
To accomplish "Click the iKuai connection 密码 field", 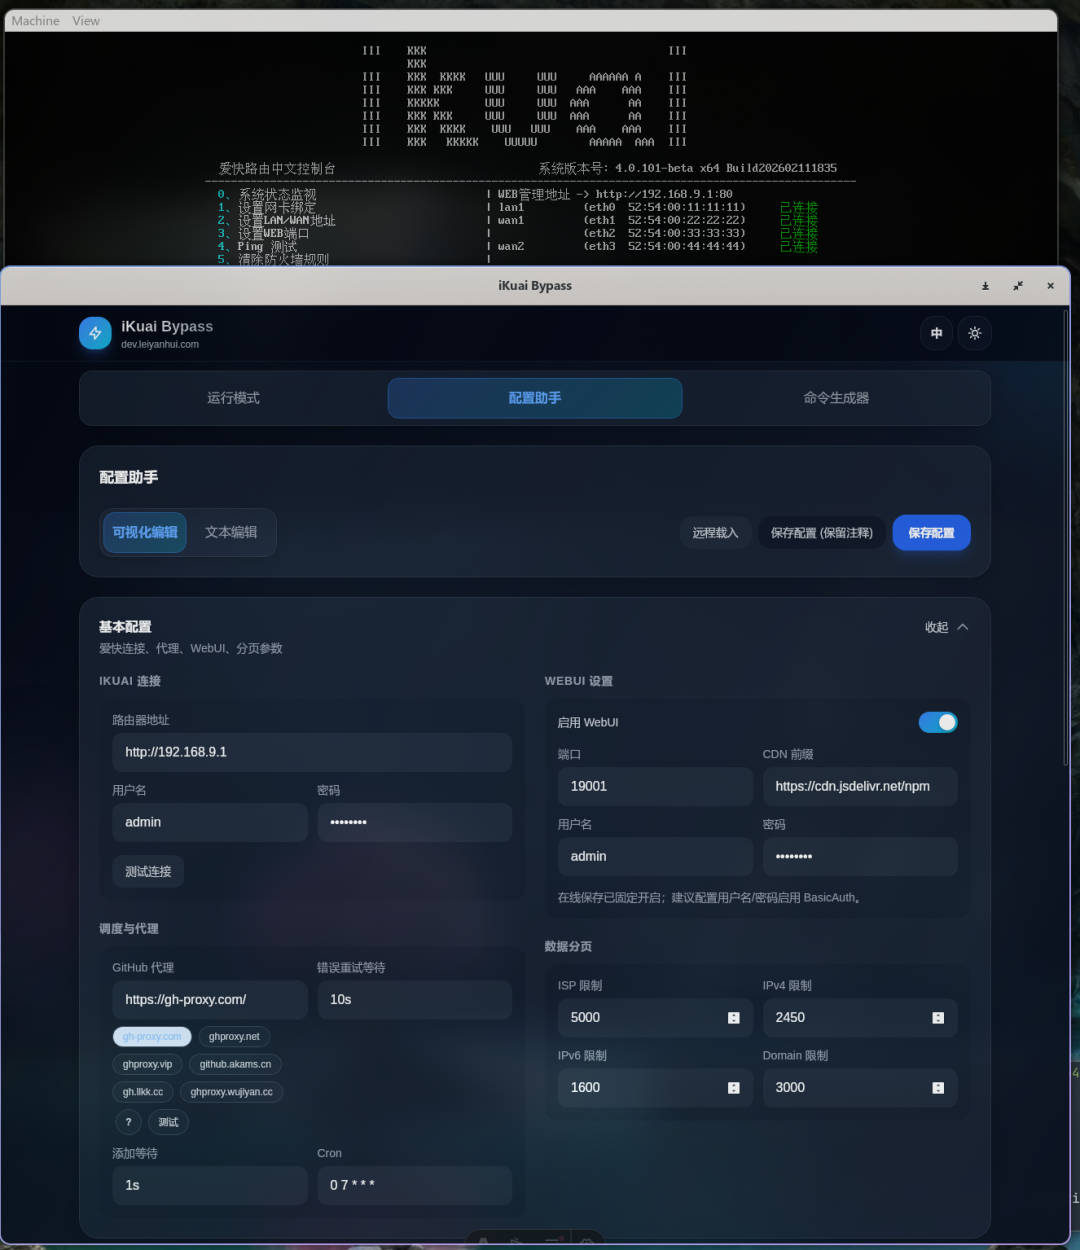I will 415,822.
